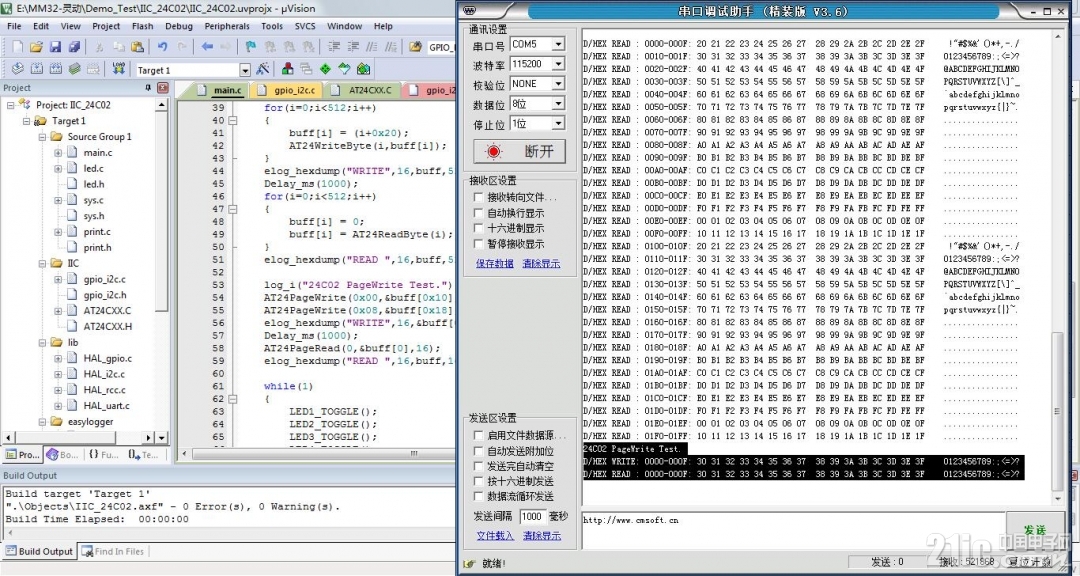Image resolution: width=1080 pixels, height=576 pixels.
Task: Open the 数据位 8位 dropdown
Action: (x=557, y=103)
